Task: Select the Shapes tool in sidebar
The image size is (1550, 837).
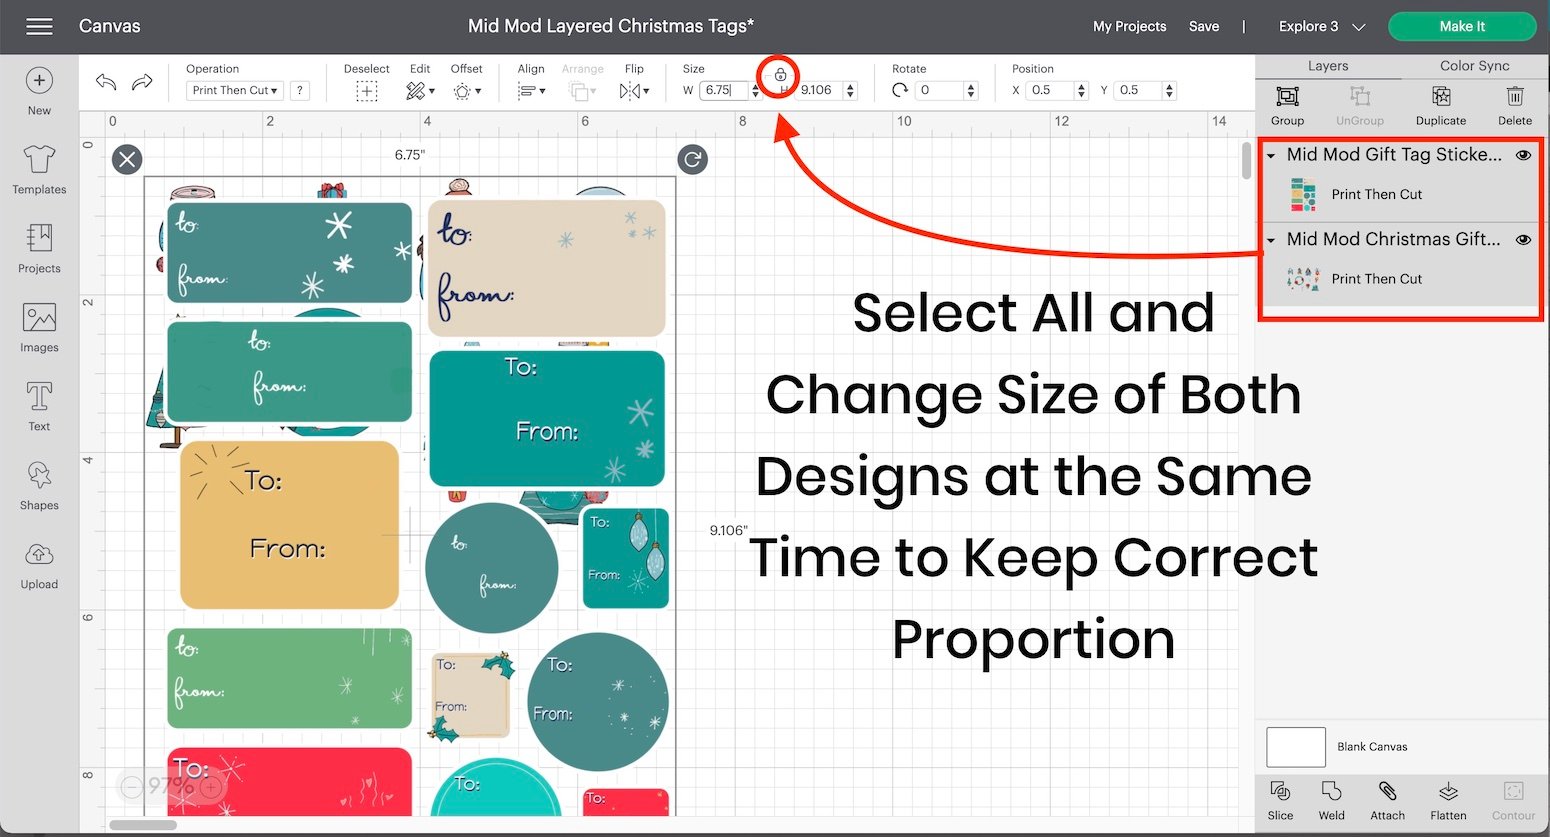Action: pos(39,476)
